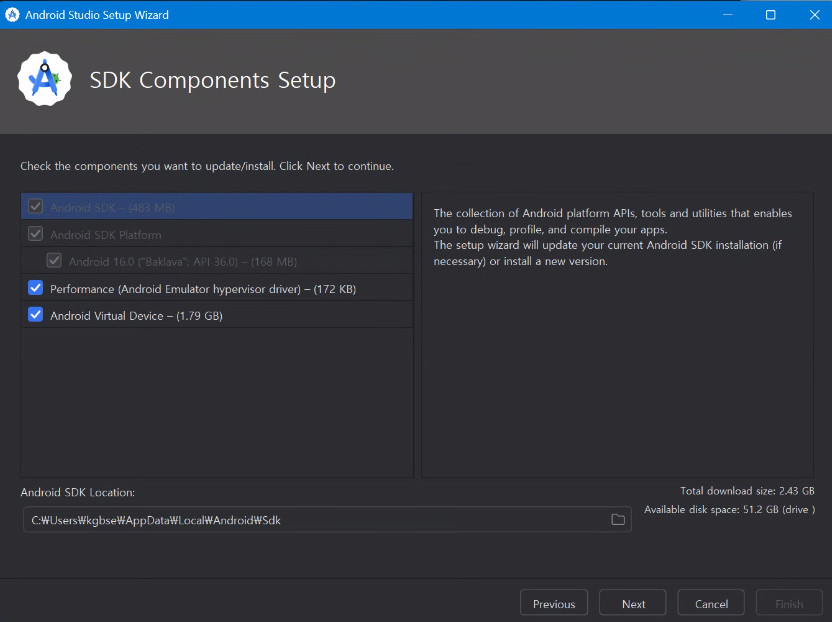Click the component description text panel
This screenshot has width=832, height=622.
click(617, 334)
